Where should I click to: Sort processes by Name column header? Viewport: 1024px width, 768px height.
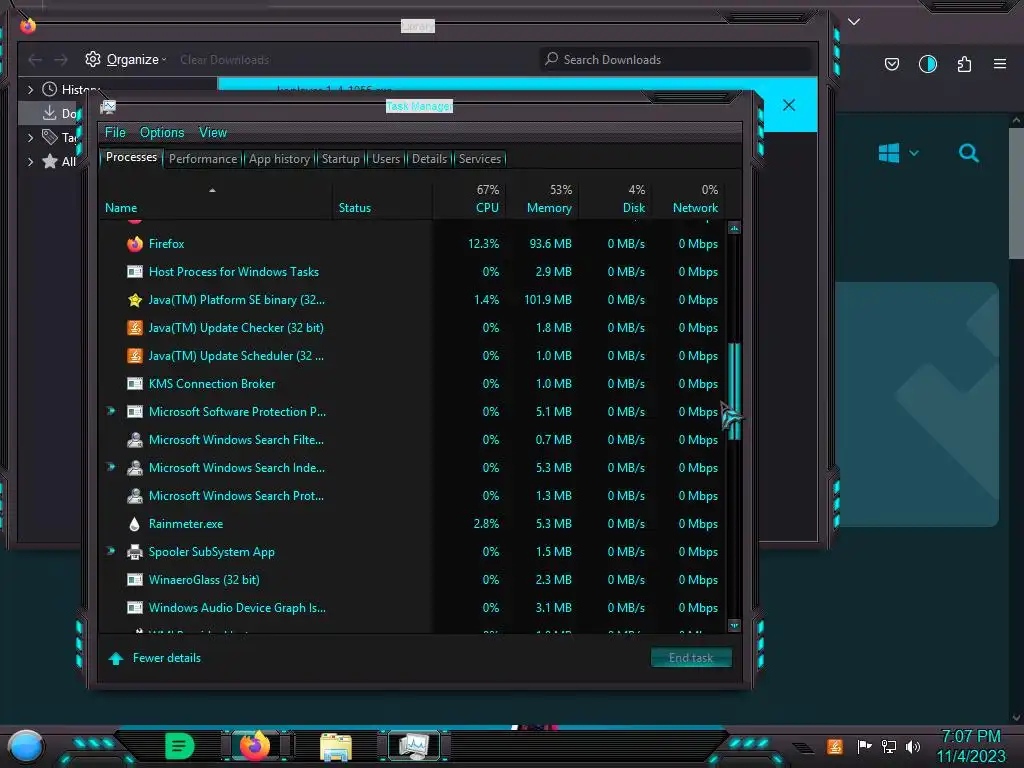coord(216,199)
